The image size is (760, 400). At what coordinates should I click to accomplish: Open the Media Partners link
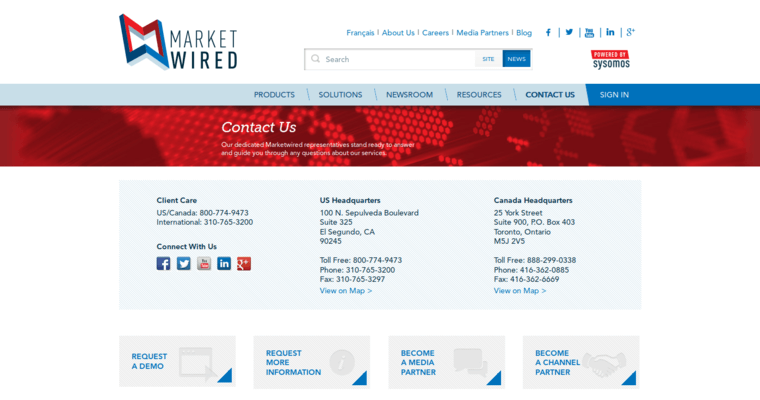(482, 32)
